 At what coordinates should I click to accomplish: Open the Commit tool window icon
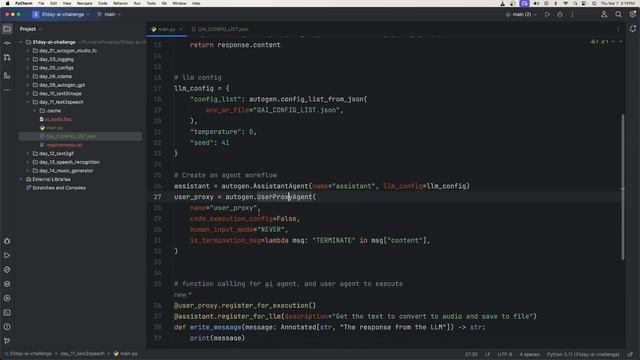7,43
